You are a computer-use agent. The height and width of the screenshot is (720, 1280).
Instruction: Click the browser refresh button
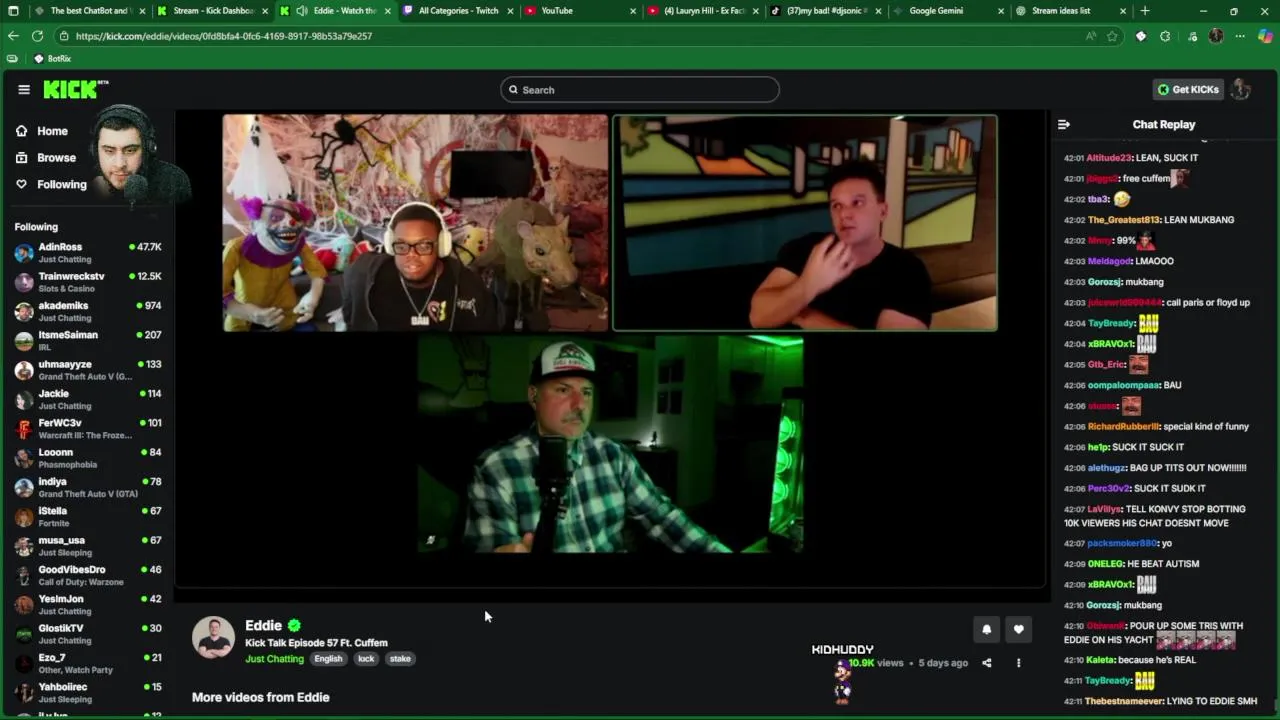[37, 36]
